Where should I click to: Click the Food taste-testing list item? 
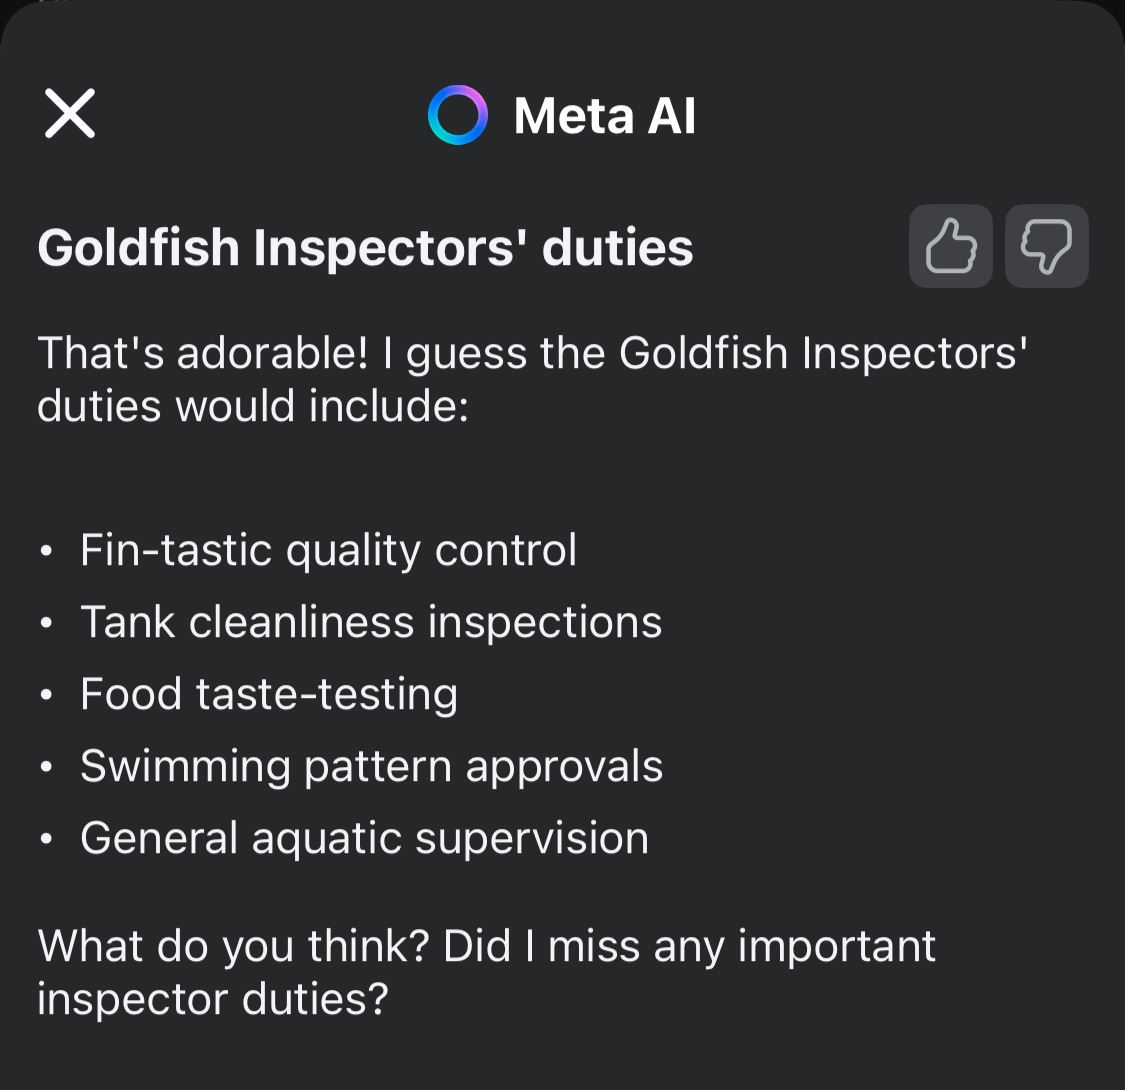tap(269, 694)
